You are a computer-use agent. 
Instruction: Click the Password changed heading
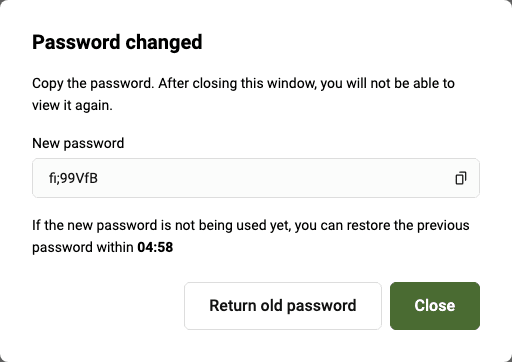[x=117, y=43]
